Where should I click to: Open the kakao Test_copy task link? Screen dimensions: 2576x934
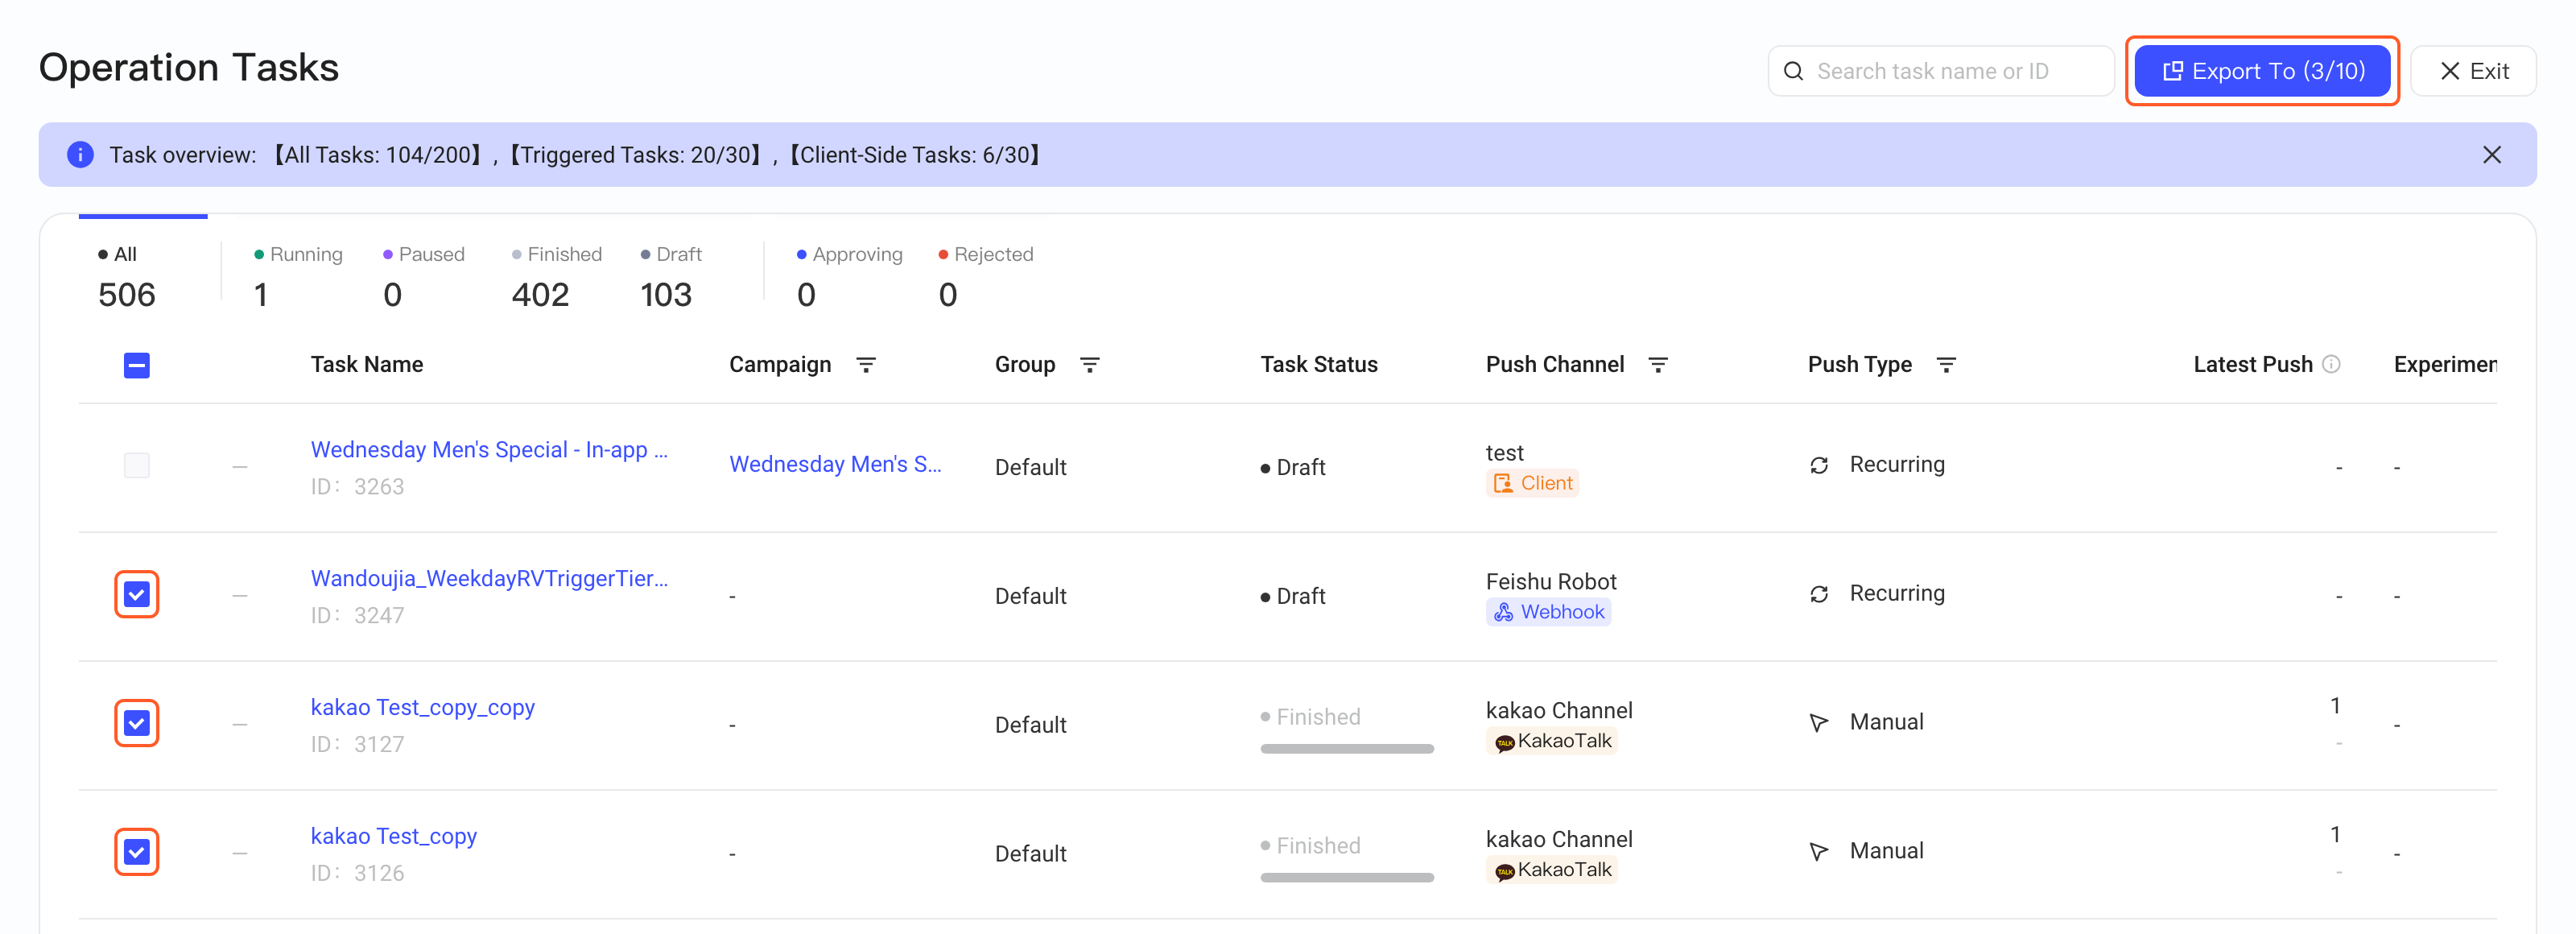[393, 837]
